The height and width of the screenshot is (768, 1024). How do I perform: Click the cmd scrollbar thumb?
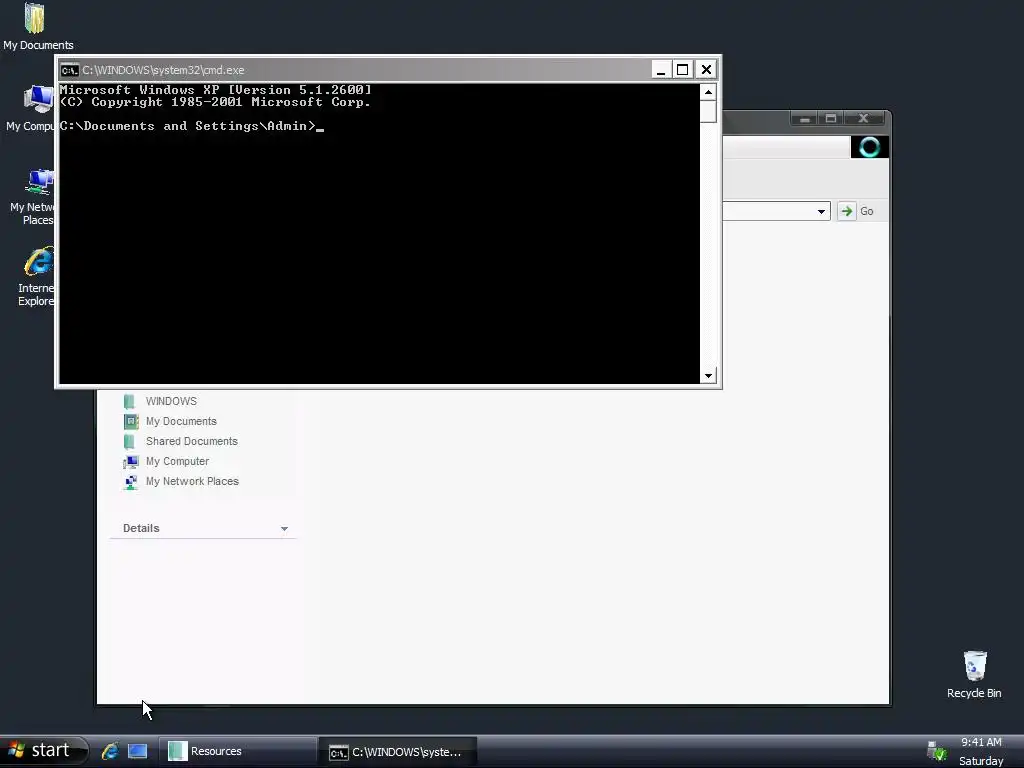(x=708, y=112)
